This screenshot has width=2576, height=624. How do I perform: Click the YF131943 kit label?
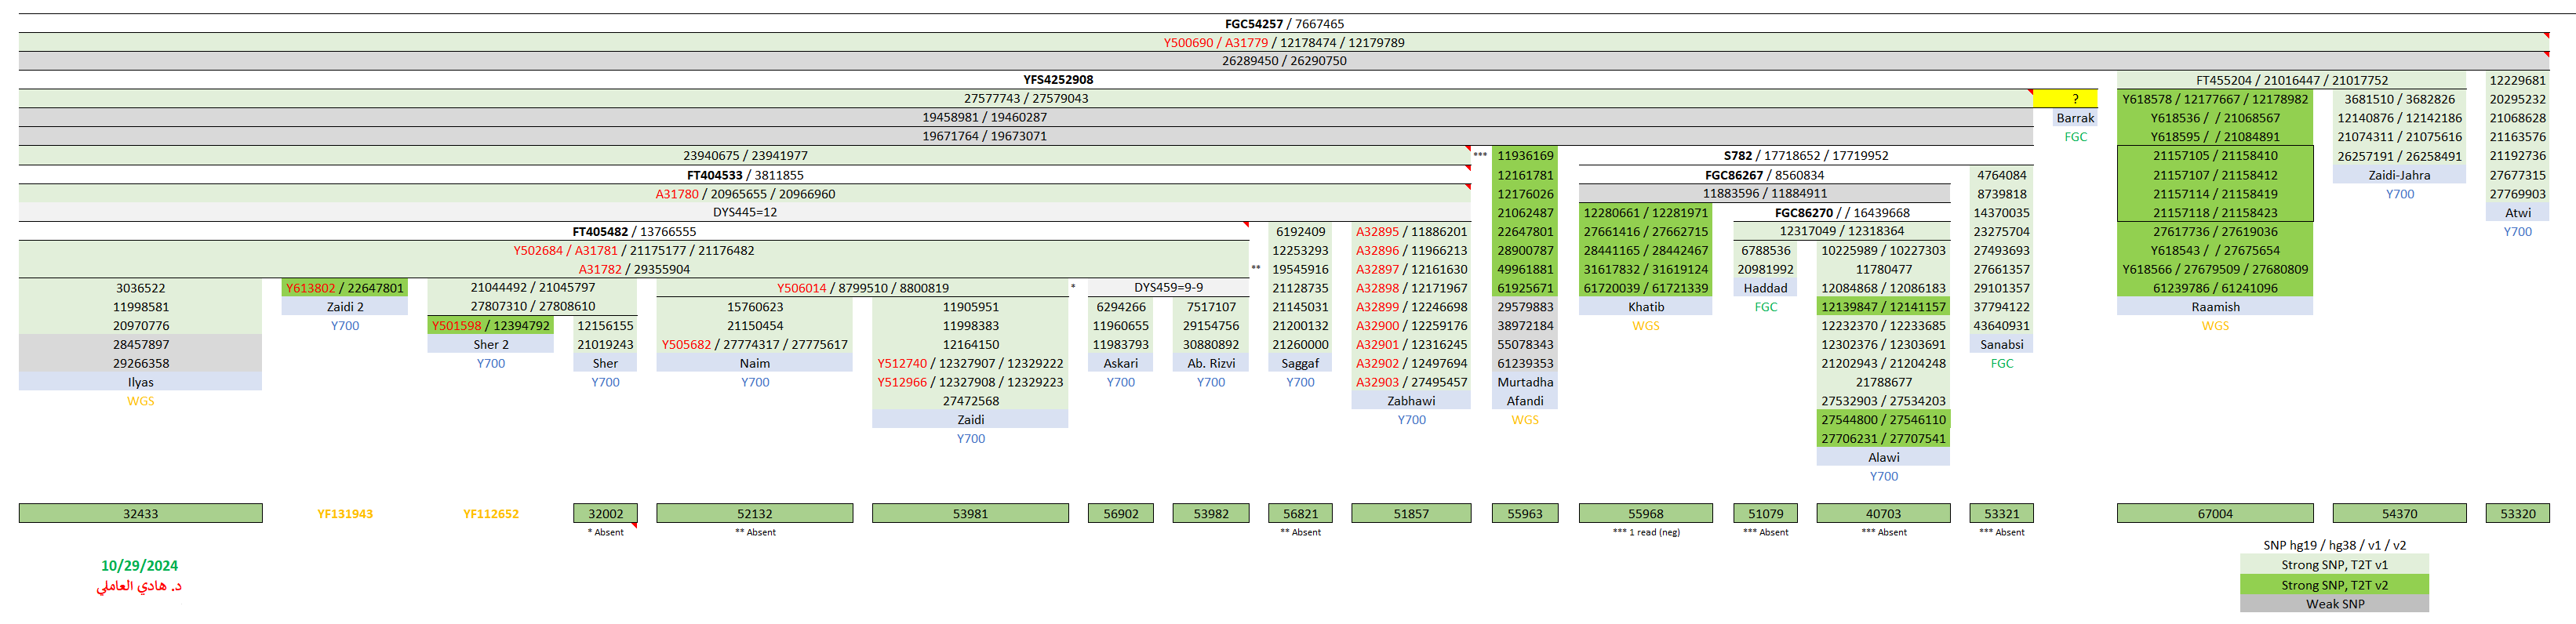pyautogui.click(x=345, y=514)
